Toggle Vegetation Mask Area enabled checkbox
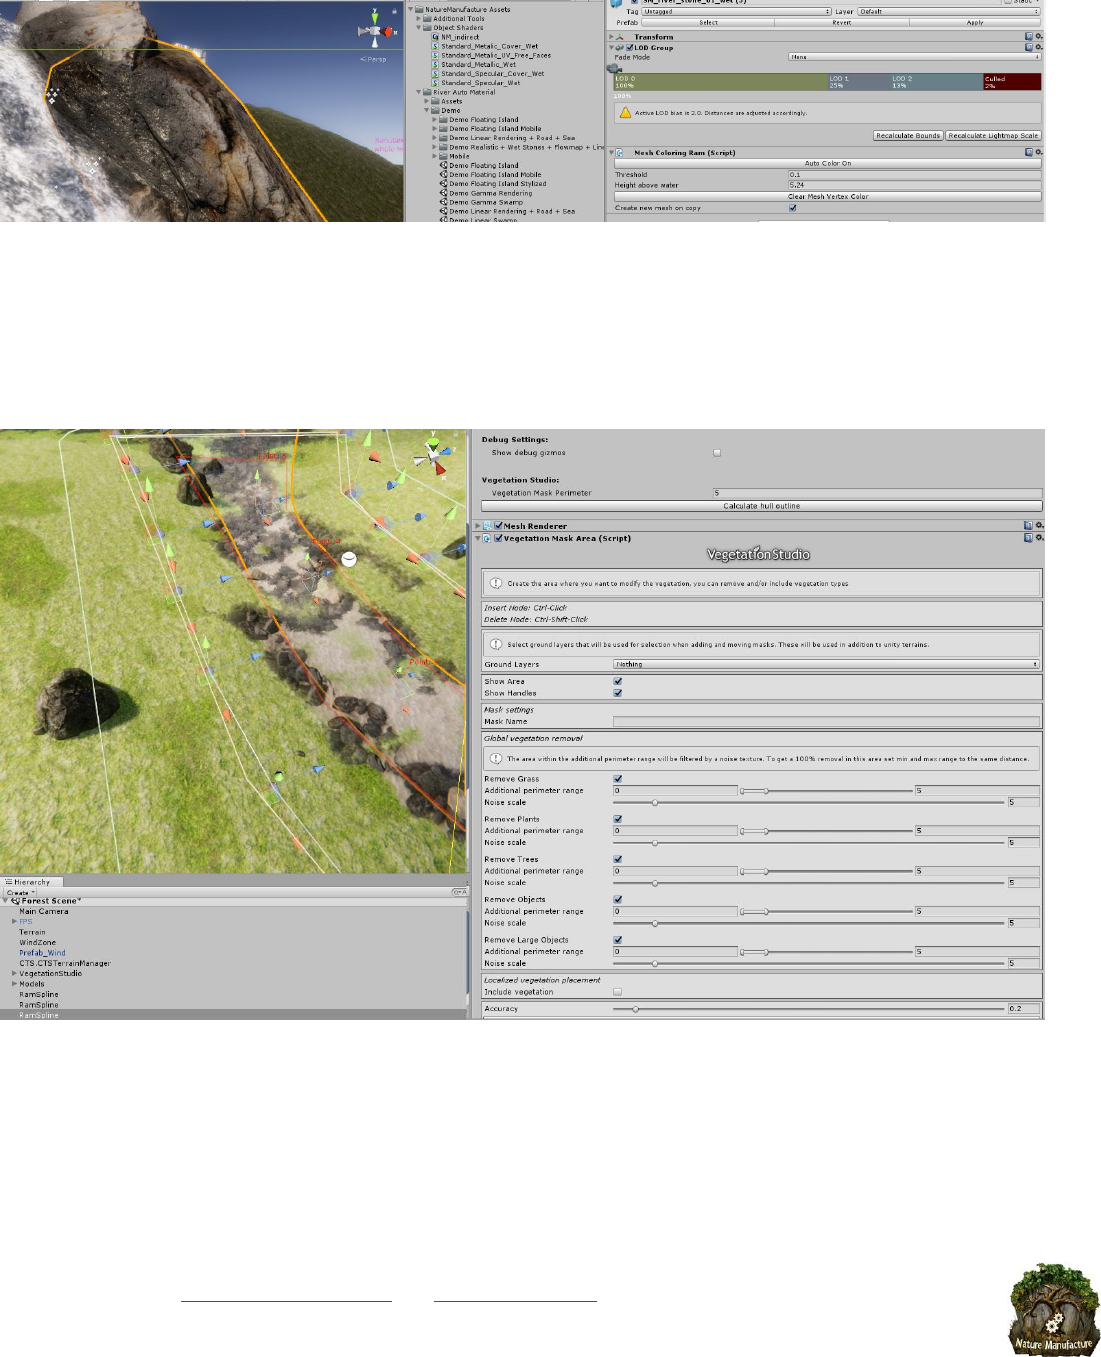The width and height of the screenshot is (1101, 1357). 498,538
